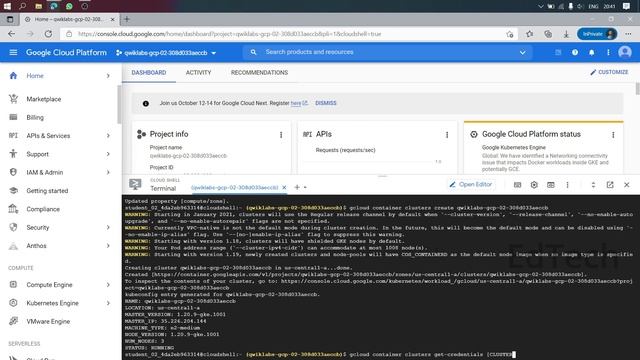Open browser collections icon

point(548,34)
